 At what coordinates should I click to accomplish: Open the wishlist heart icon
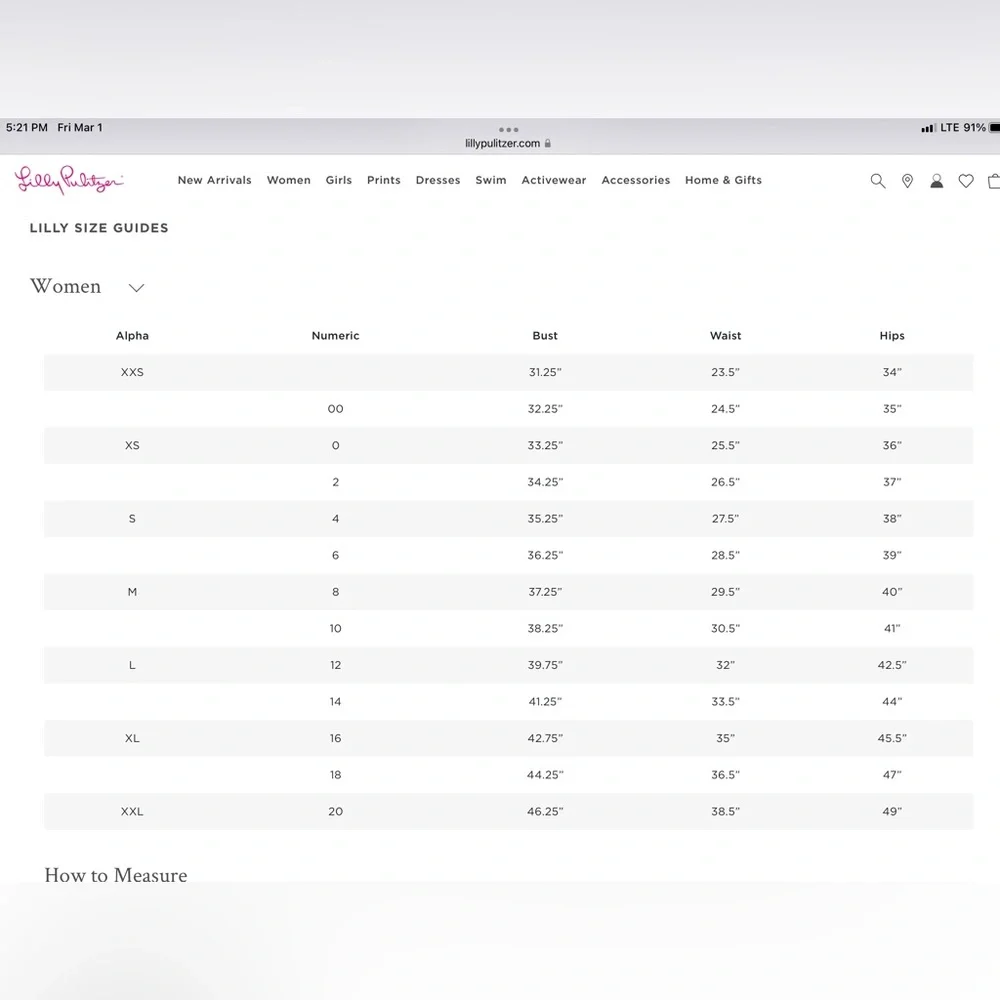pos(966,181)
